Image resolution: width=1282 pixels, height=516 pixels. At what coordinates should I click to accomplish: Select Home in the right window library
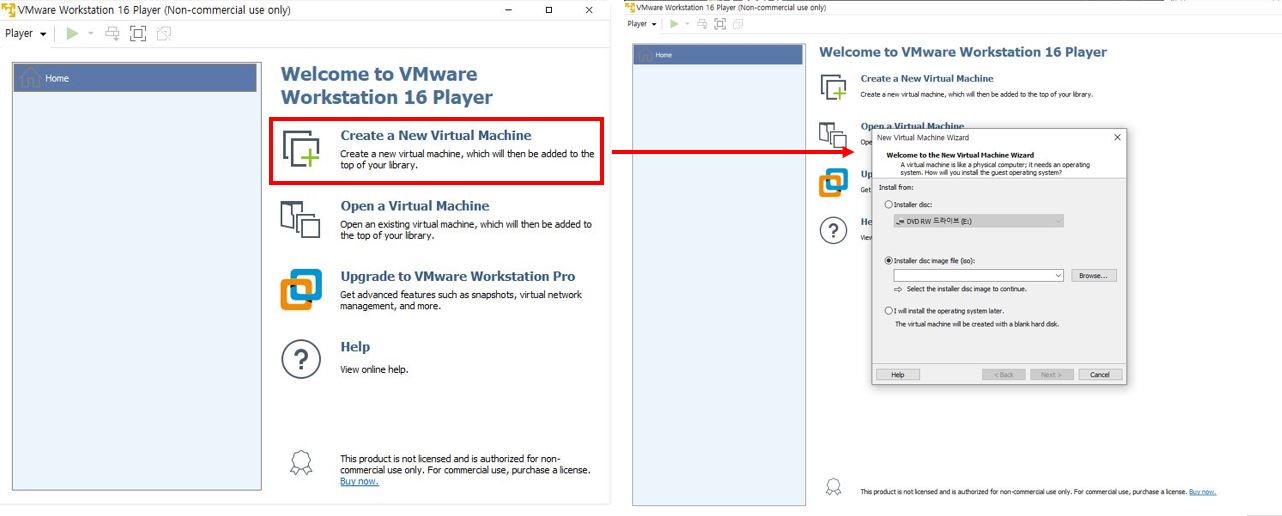pos(718,55)
